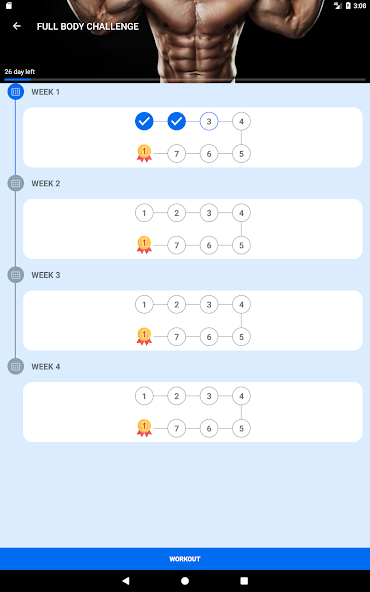Start the WORKOUT button
This screenshot has width=370, height=592.
pyautogui.click(x=185, y=559)
